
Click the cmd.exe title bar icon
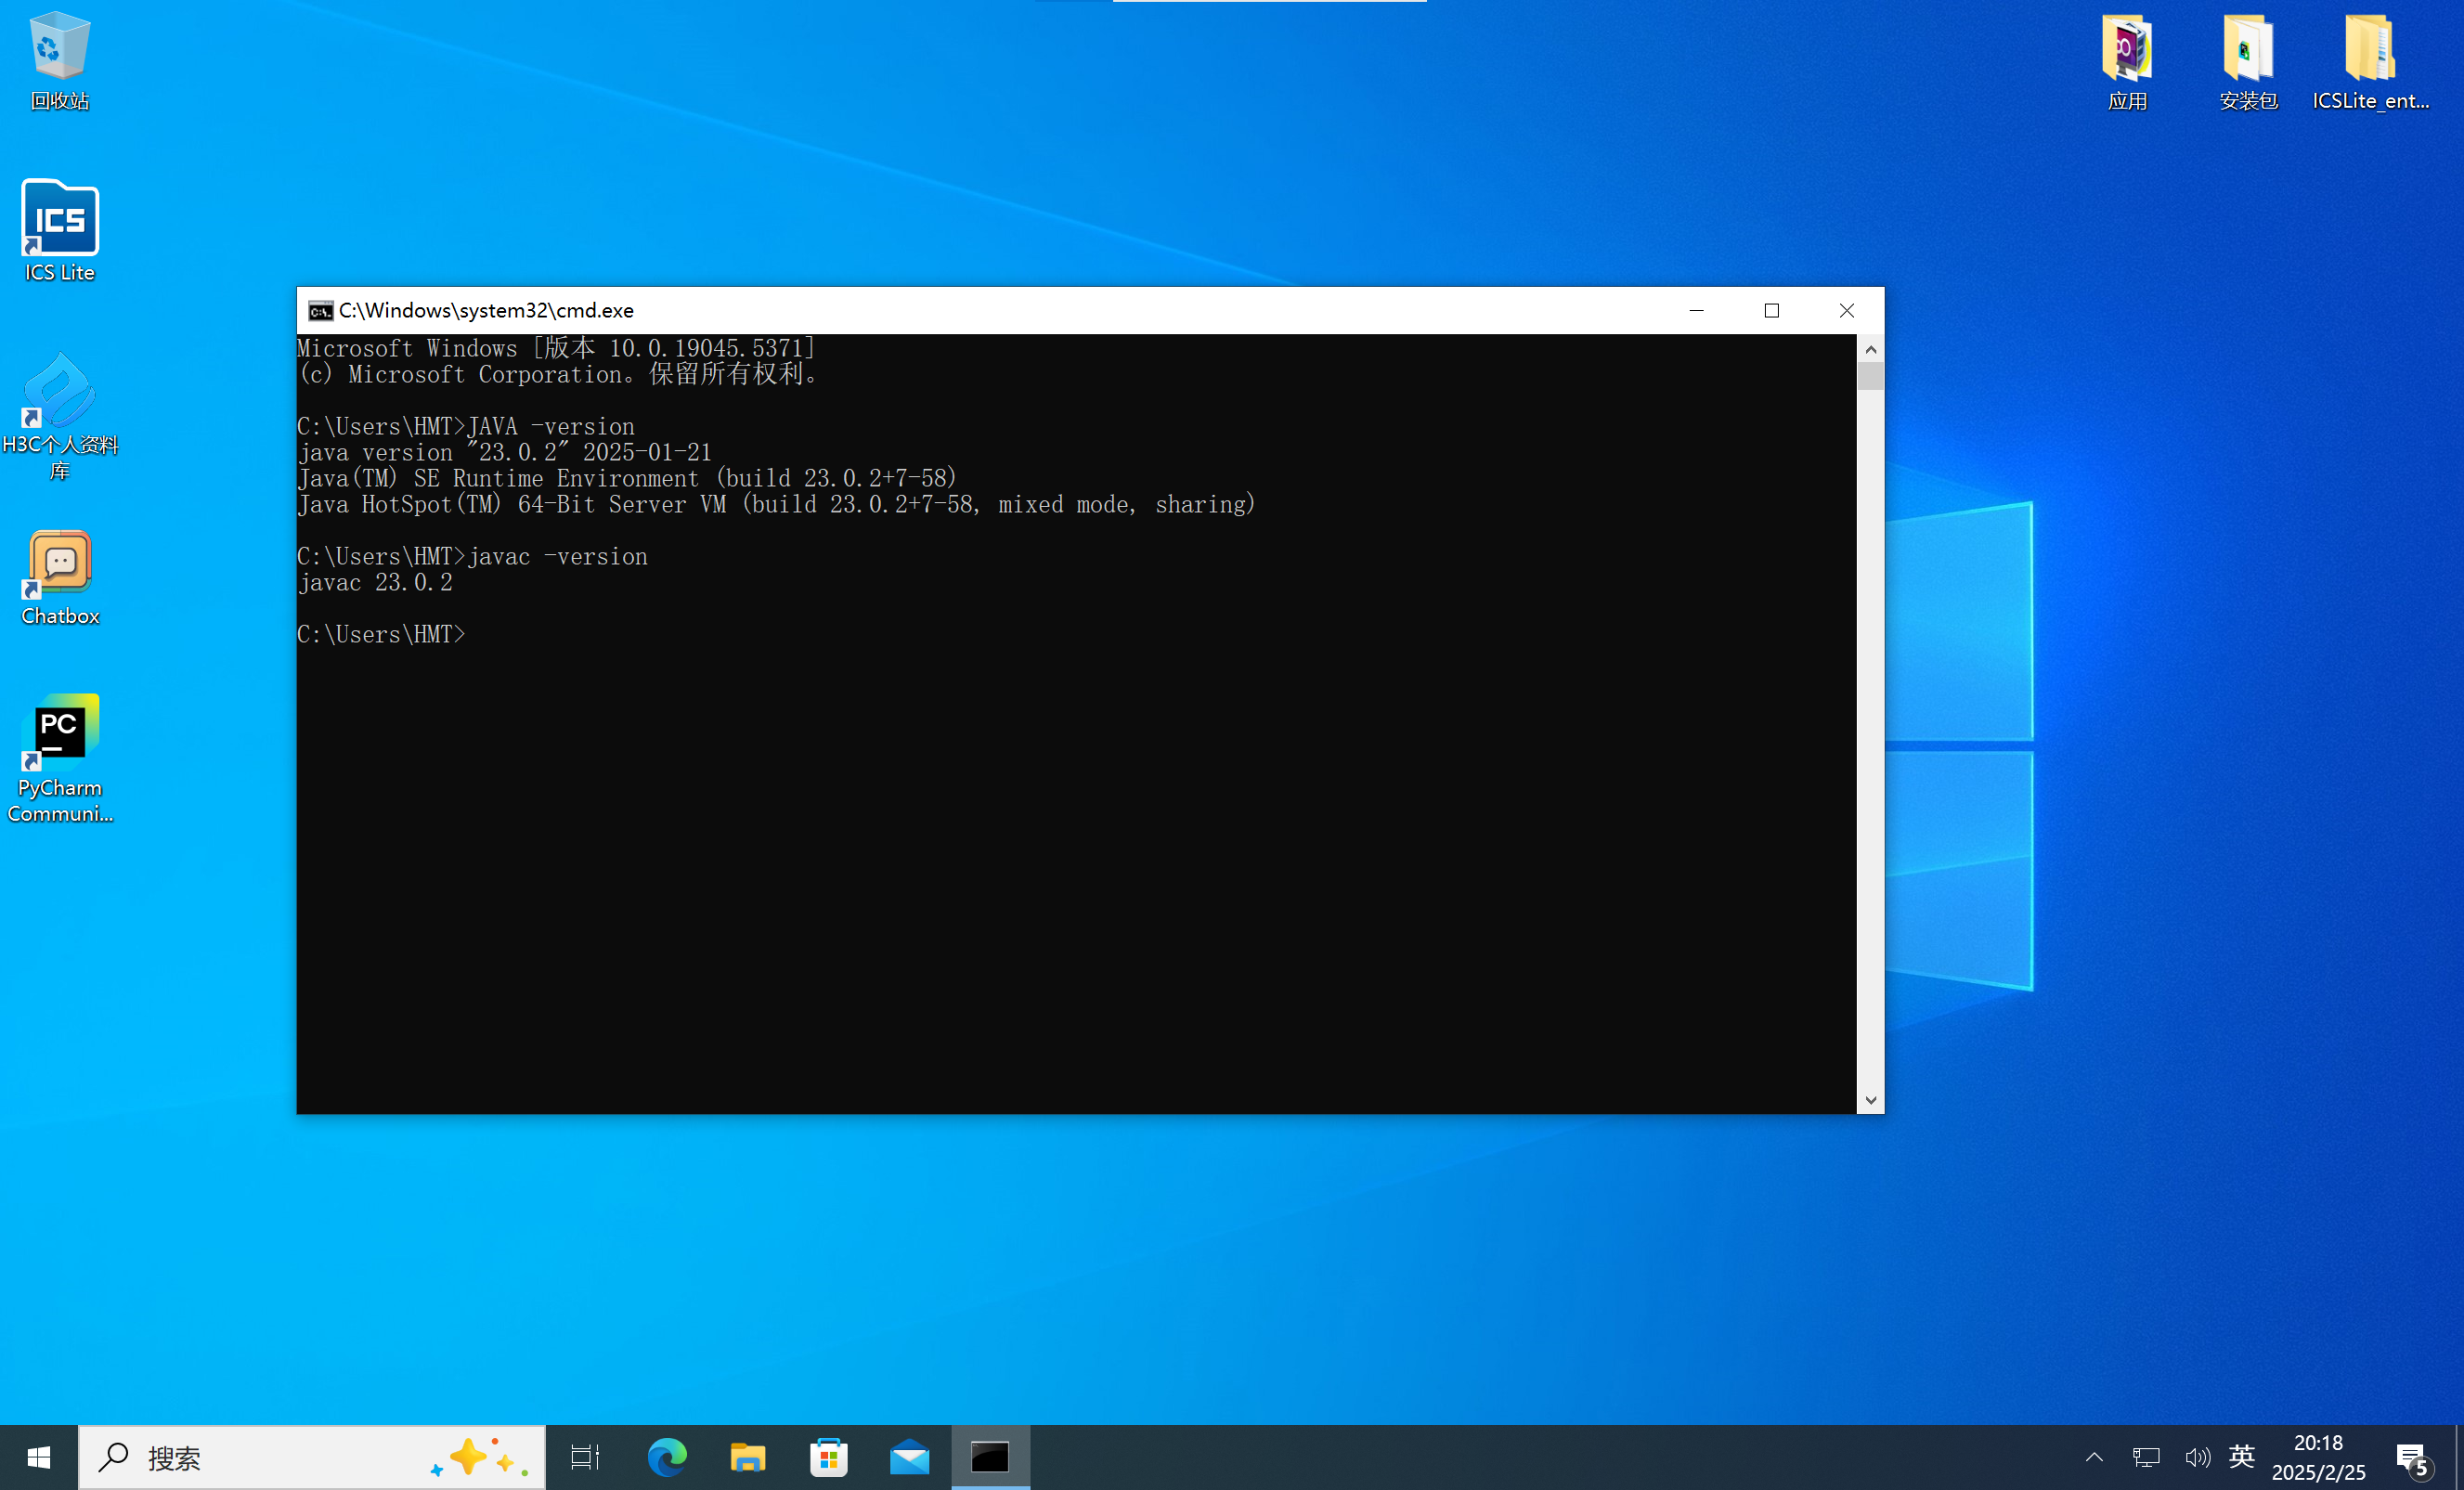pos(320,311)
